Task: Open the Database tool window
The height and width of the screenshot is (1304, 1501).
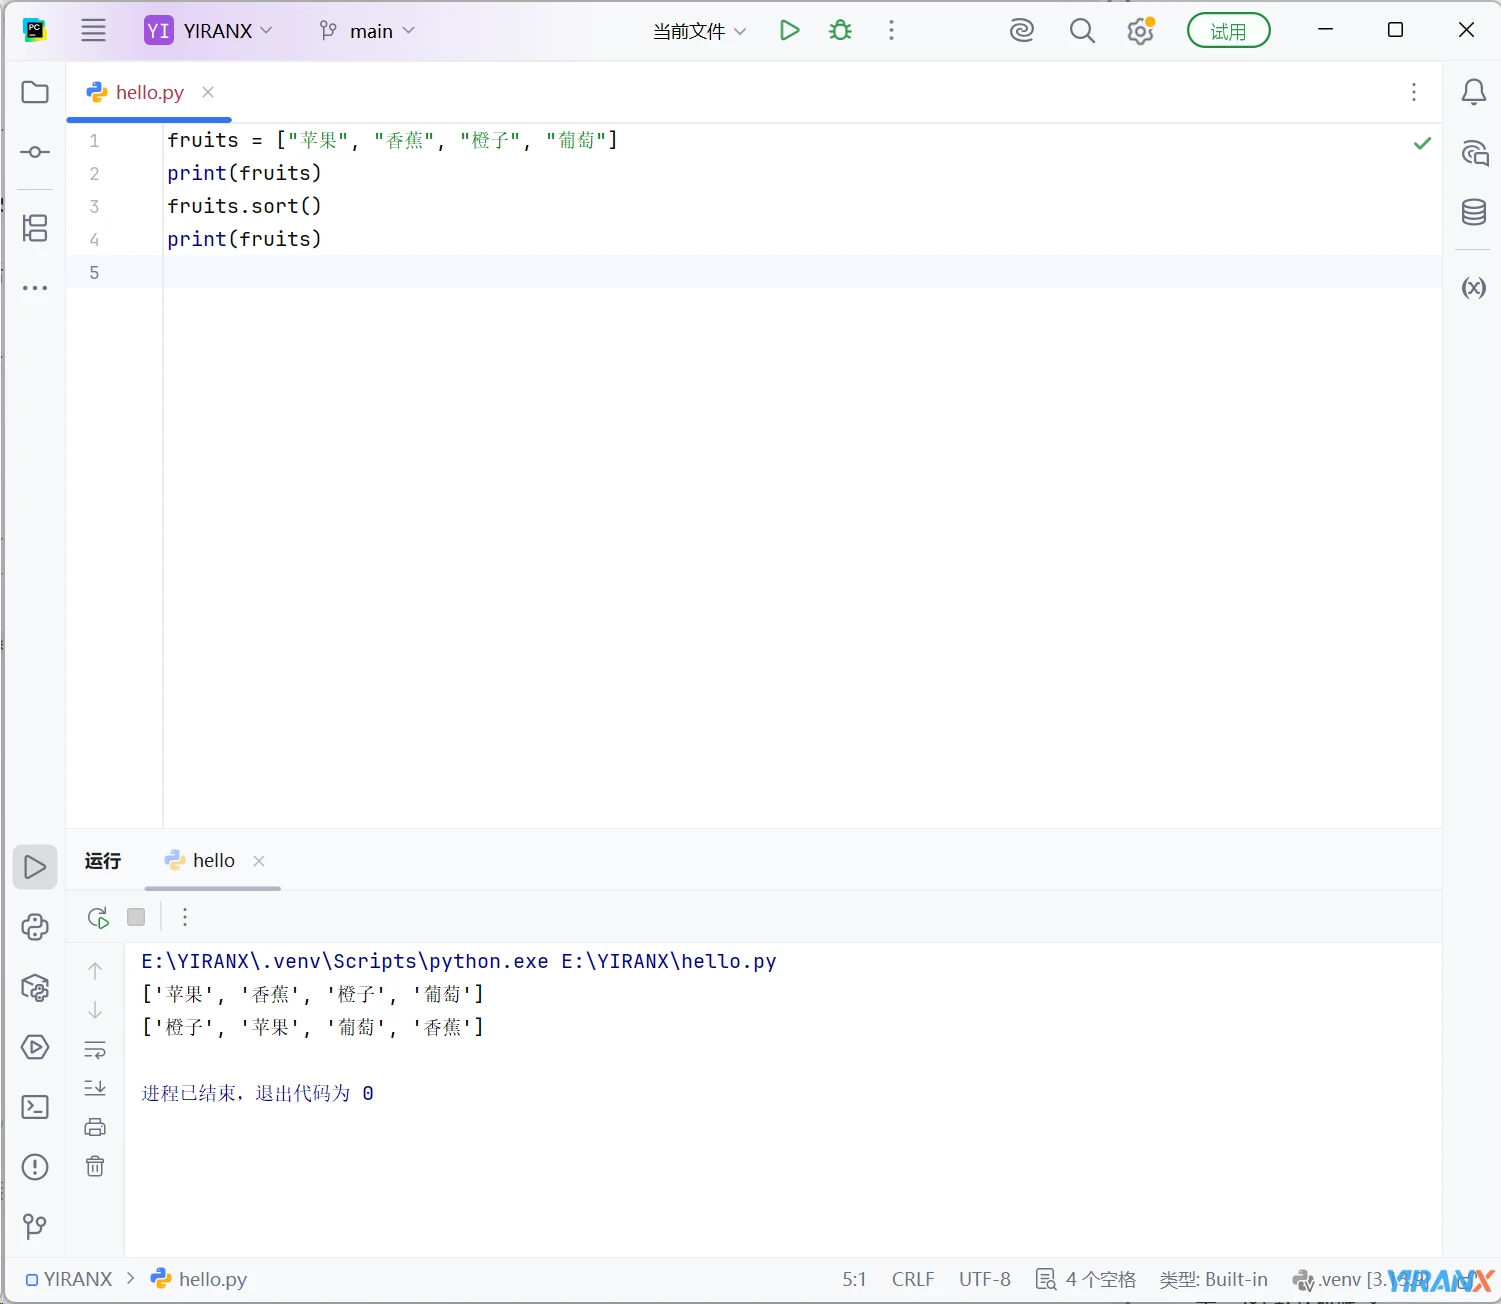Action: pos(1474,212)
